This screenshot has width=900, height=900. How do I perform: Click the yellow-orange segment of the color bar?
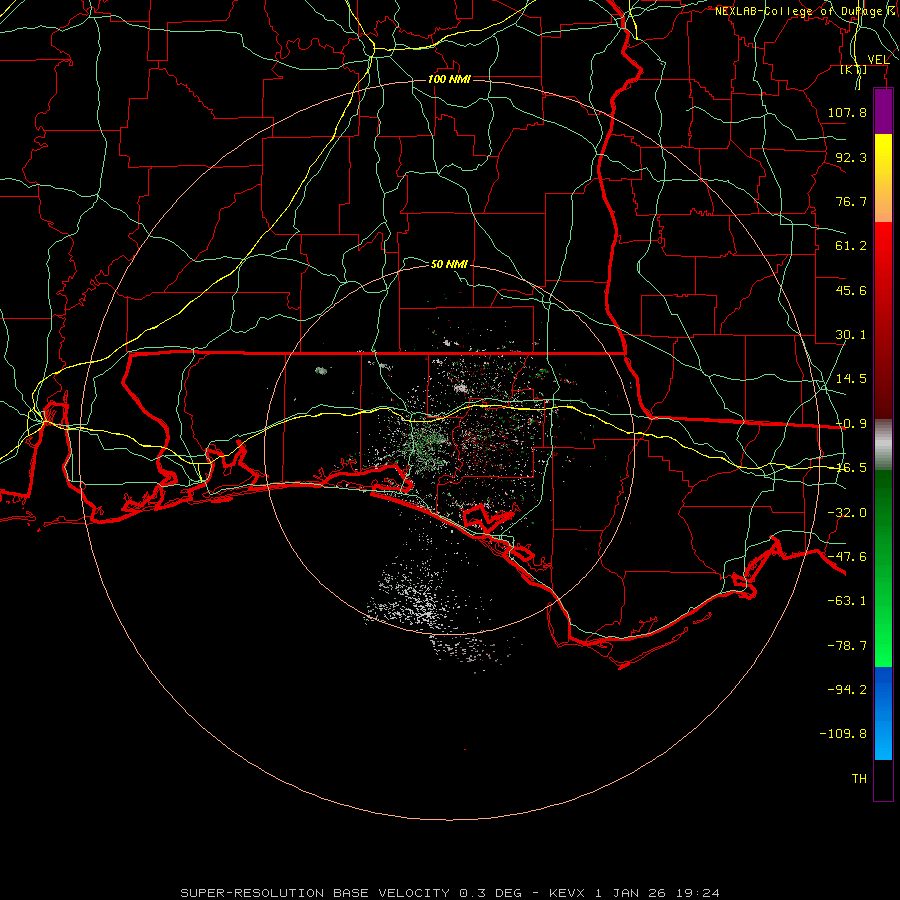point(883,178)
